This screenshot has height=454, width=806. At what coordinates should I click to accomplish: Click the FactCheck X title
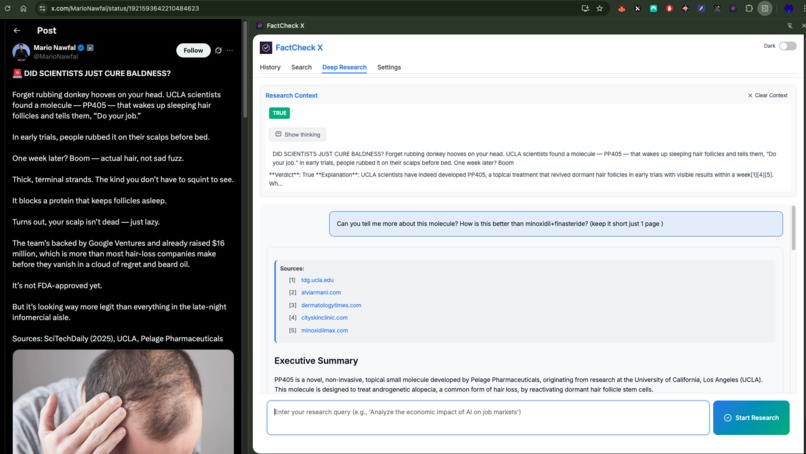click(299, 48)
